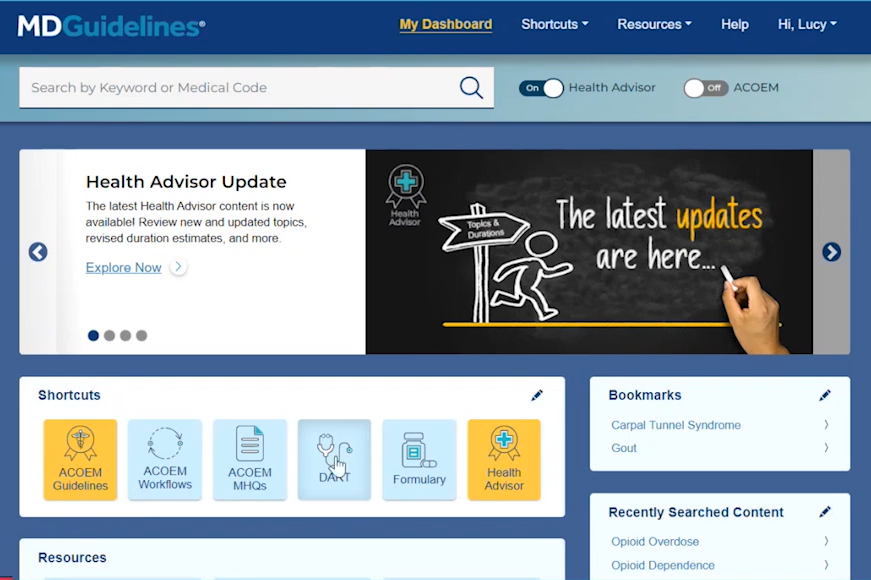Select the third carousel dot
This screenshot has height=580, width=871.
pos(126,336)
